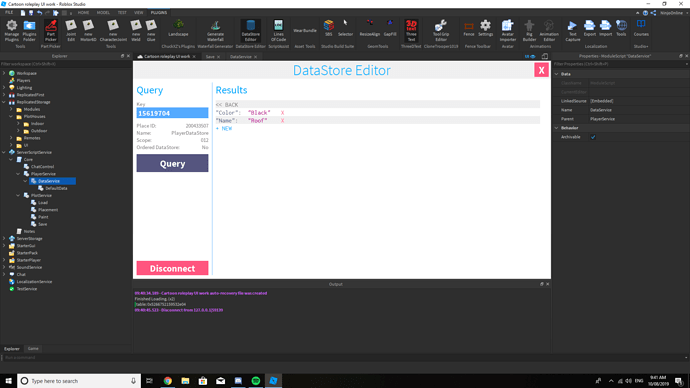Viewport: 690px width, 388px height.
Task: Open the Three Text 3D plugin
Action: [x=411, y=30]
